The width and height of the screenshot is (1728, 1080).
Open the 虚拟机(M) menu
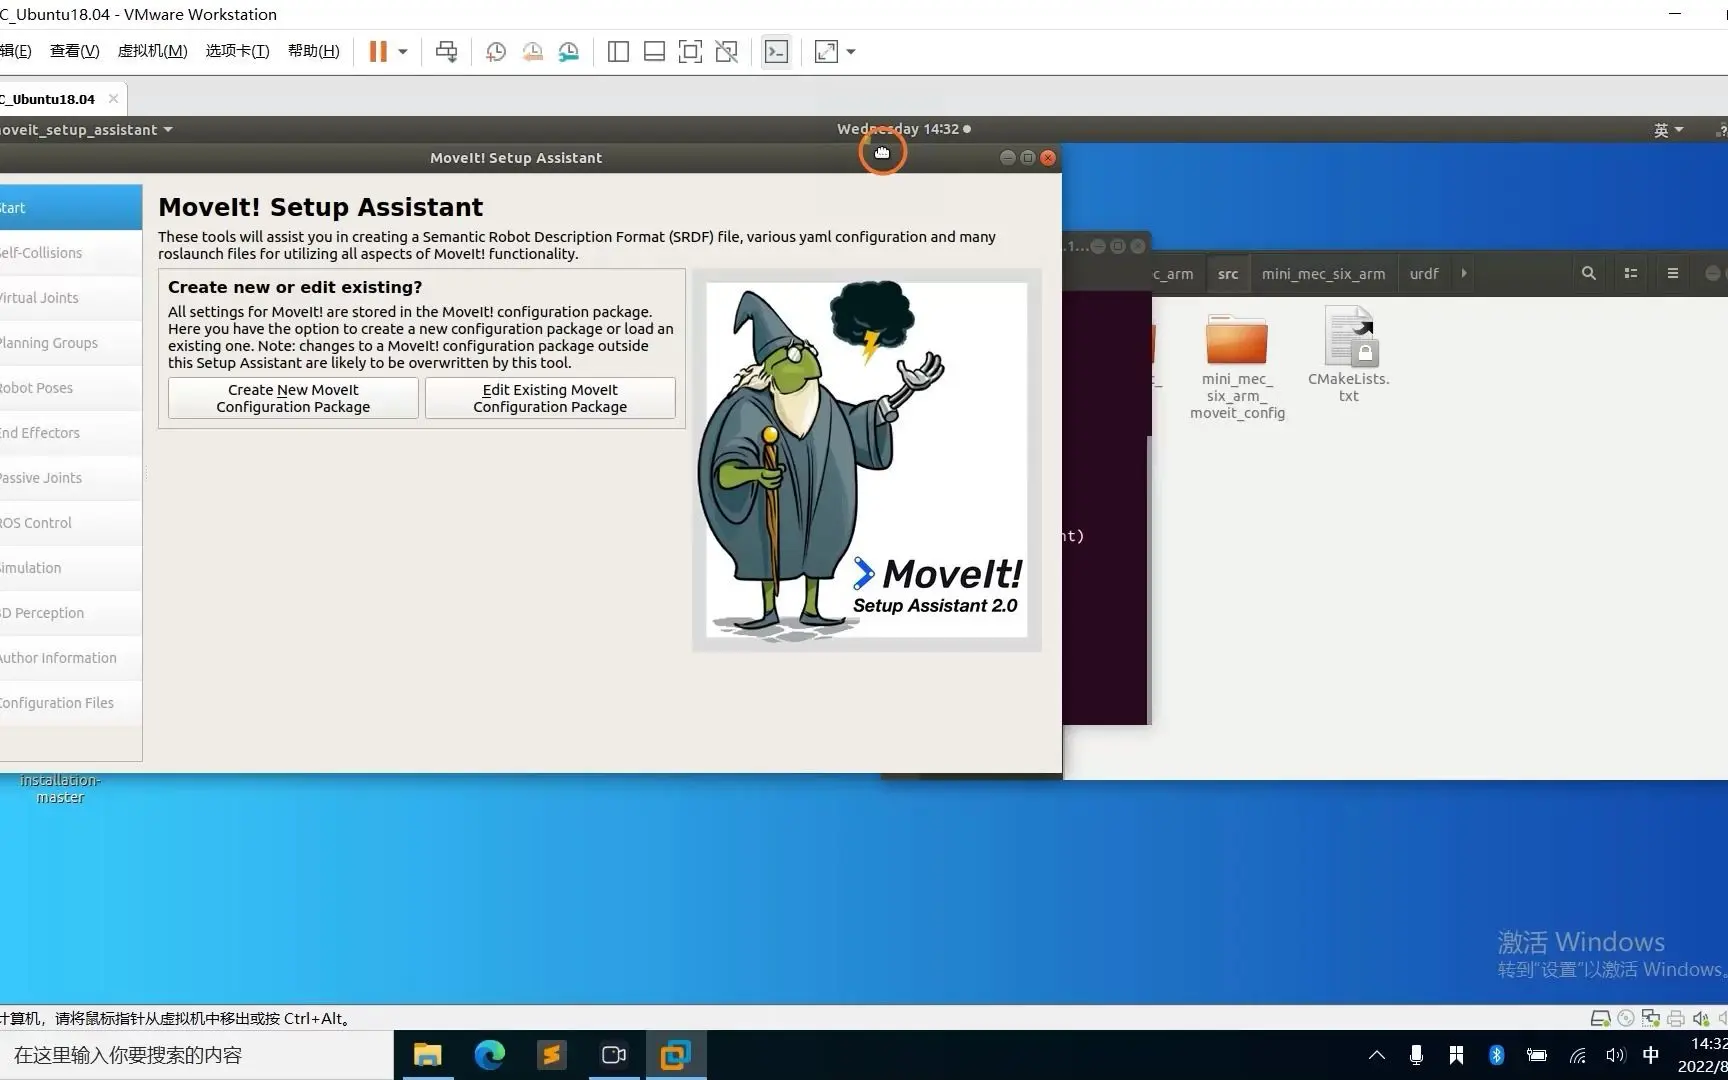pyautogui.click(x=153, y=51)
